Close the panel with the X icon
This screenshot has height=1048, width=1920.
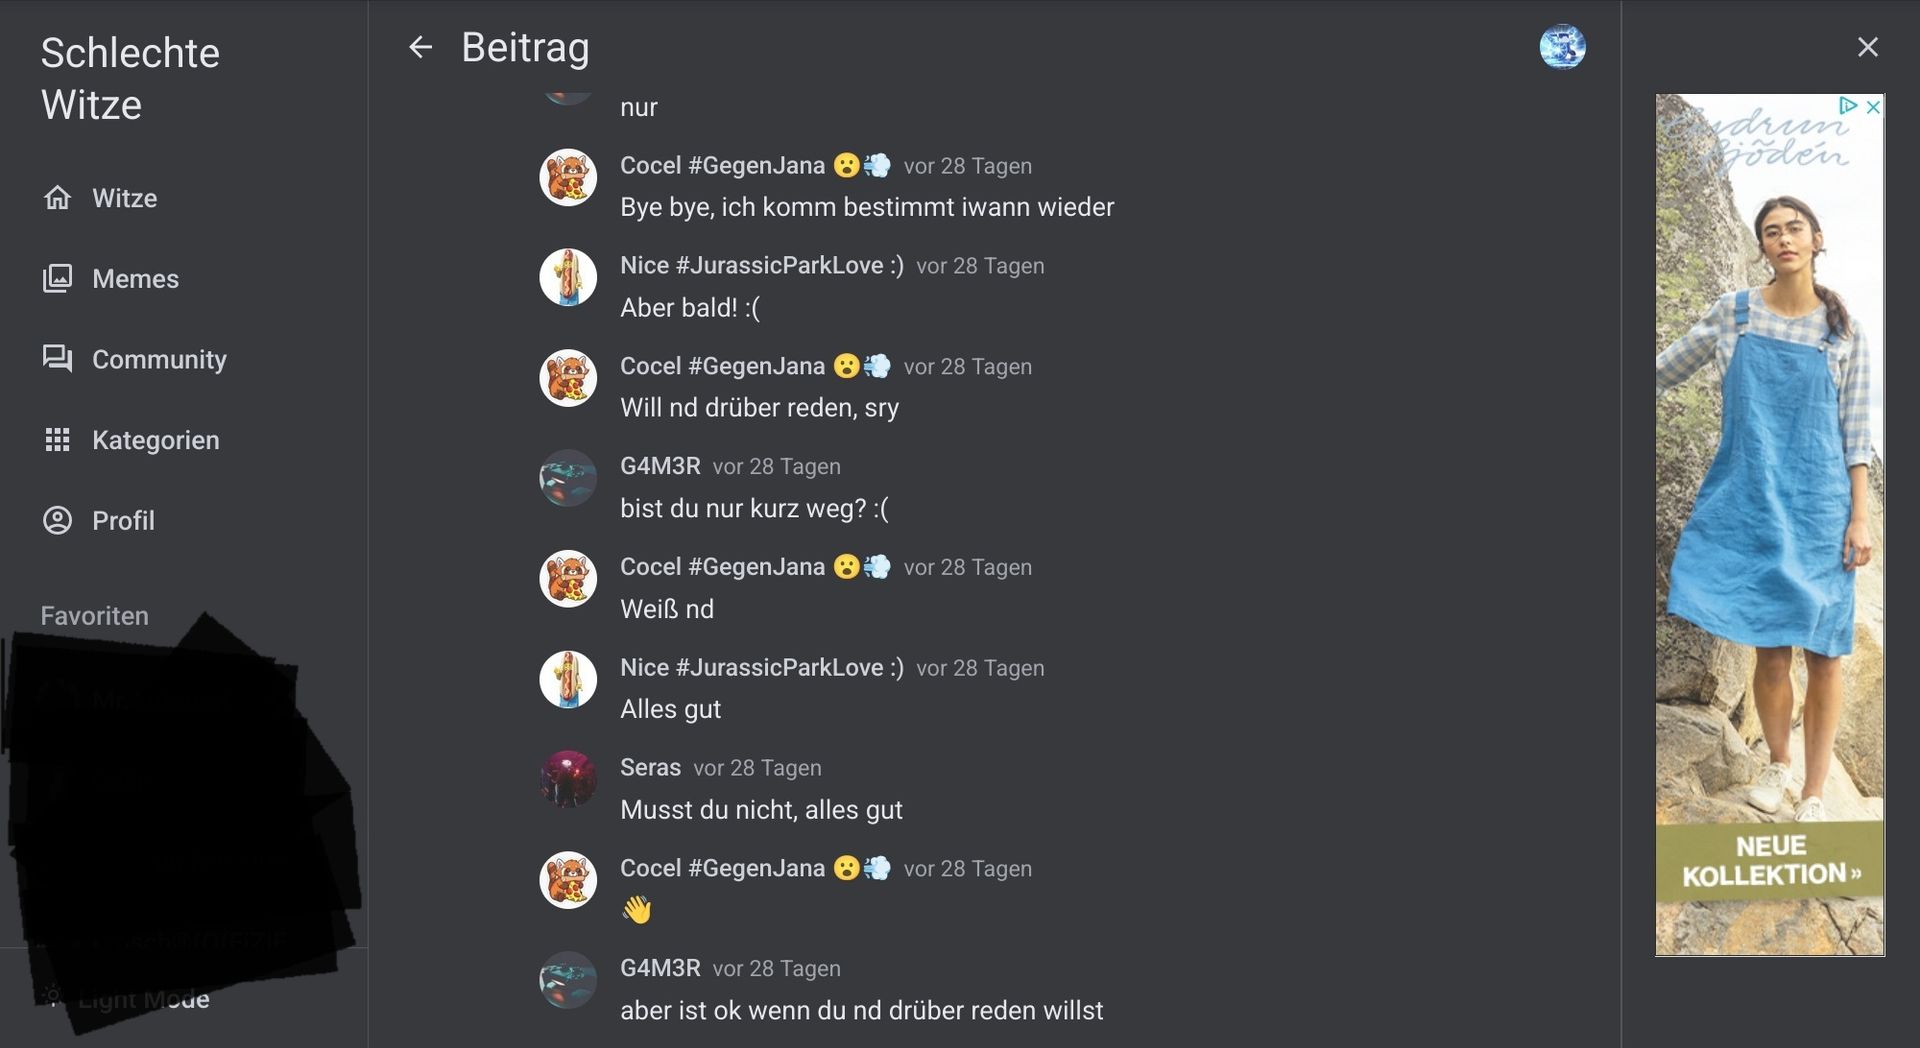point(1867,47)
